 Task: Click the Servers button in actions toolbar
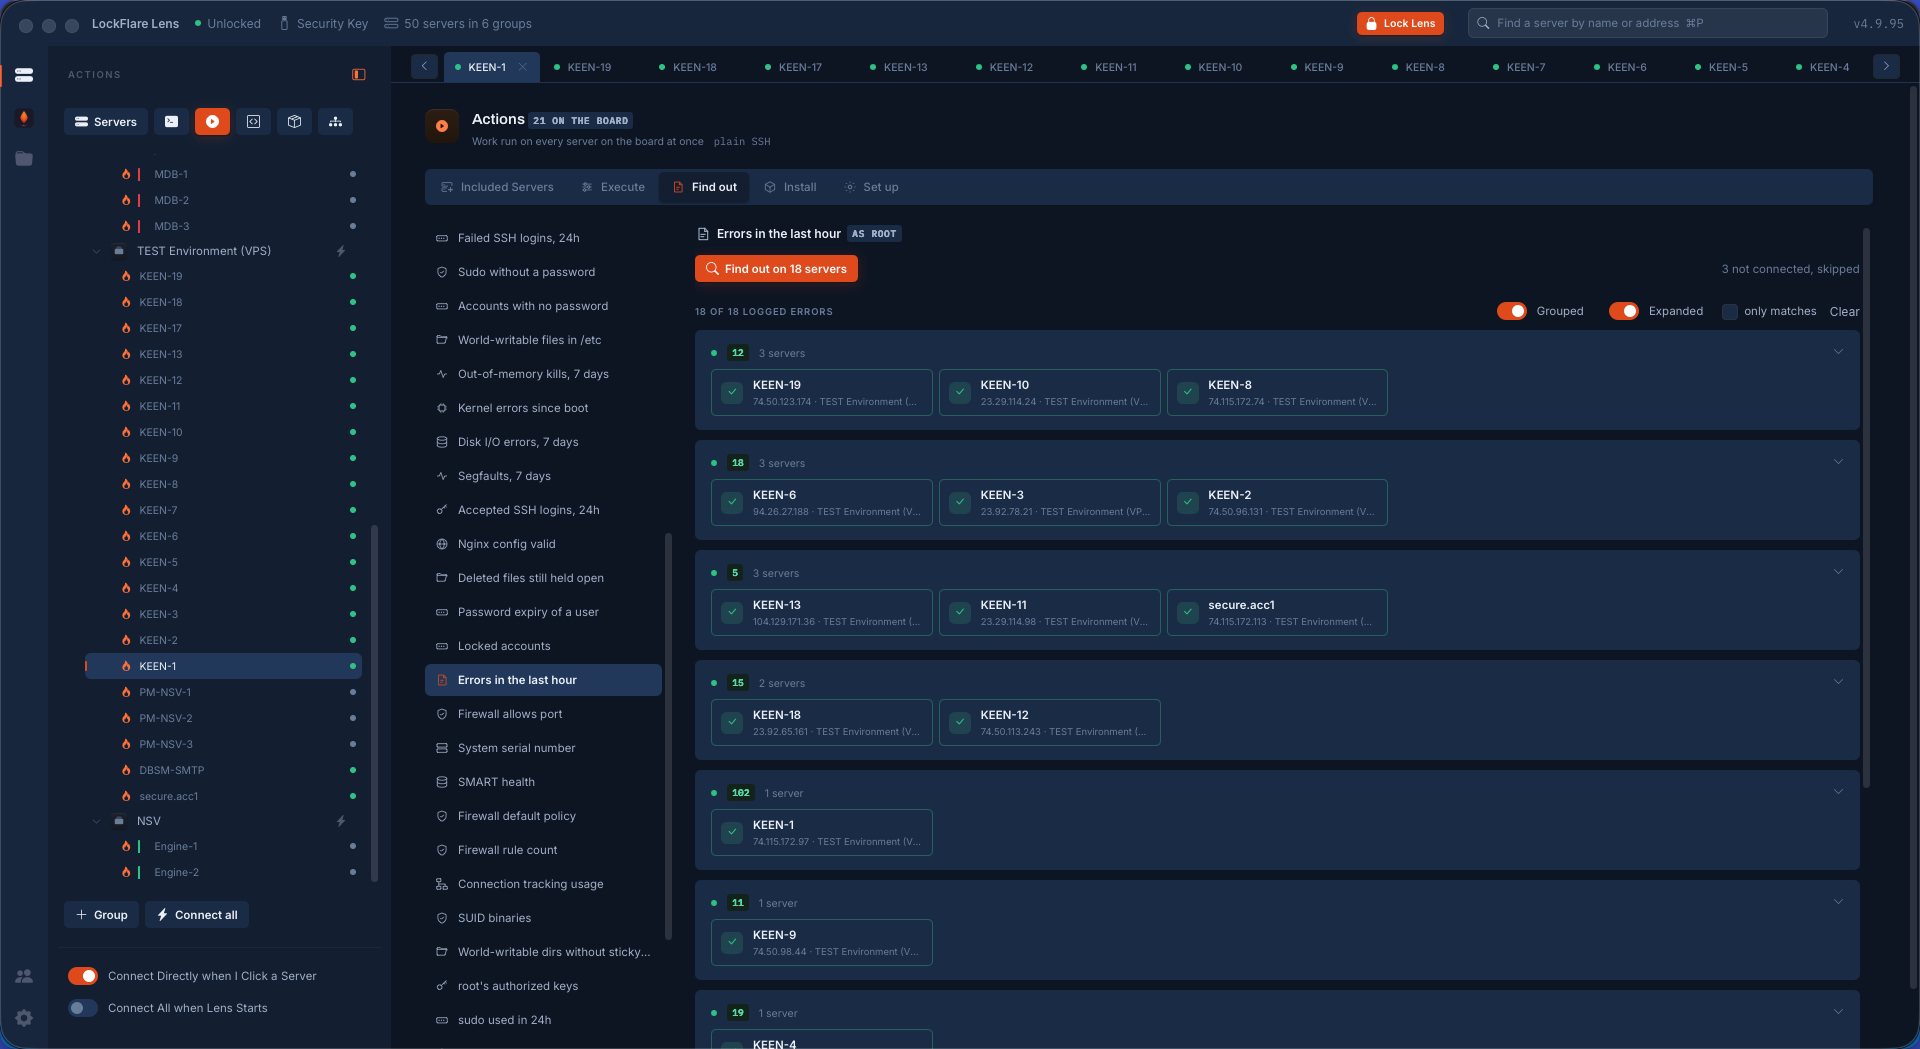(x=106, y=122)
